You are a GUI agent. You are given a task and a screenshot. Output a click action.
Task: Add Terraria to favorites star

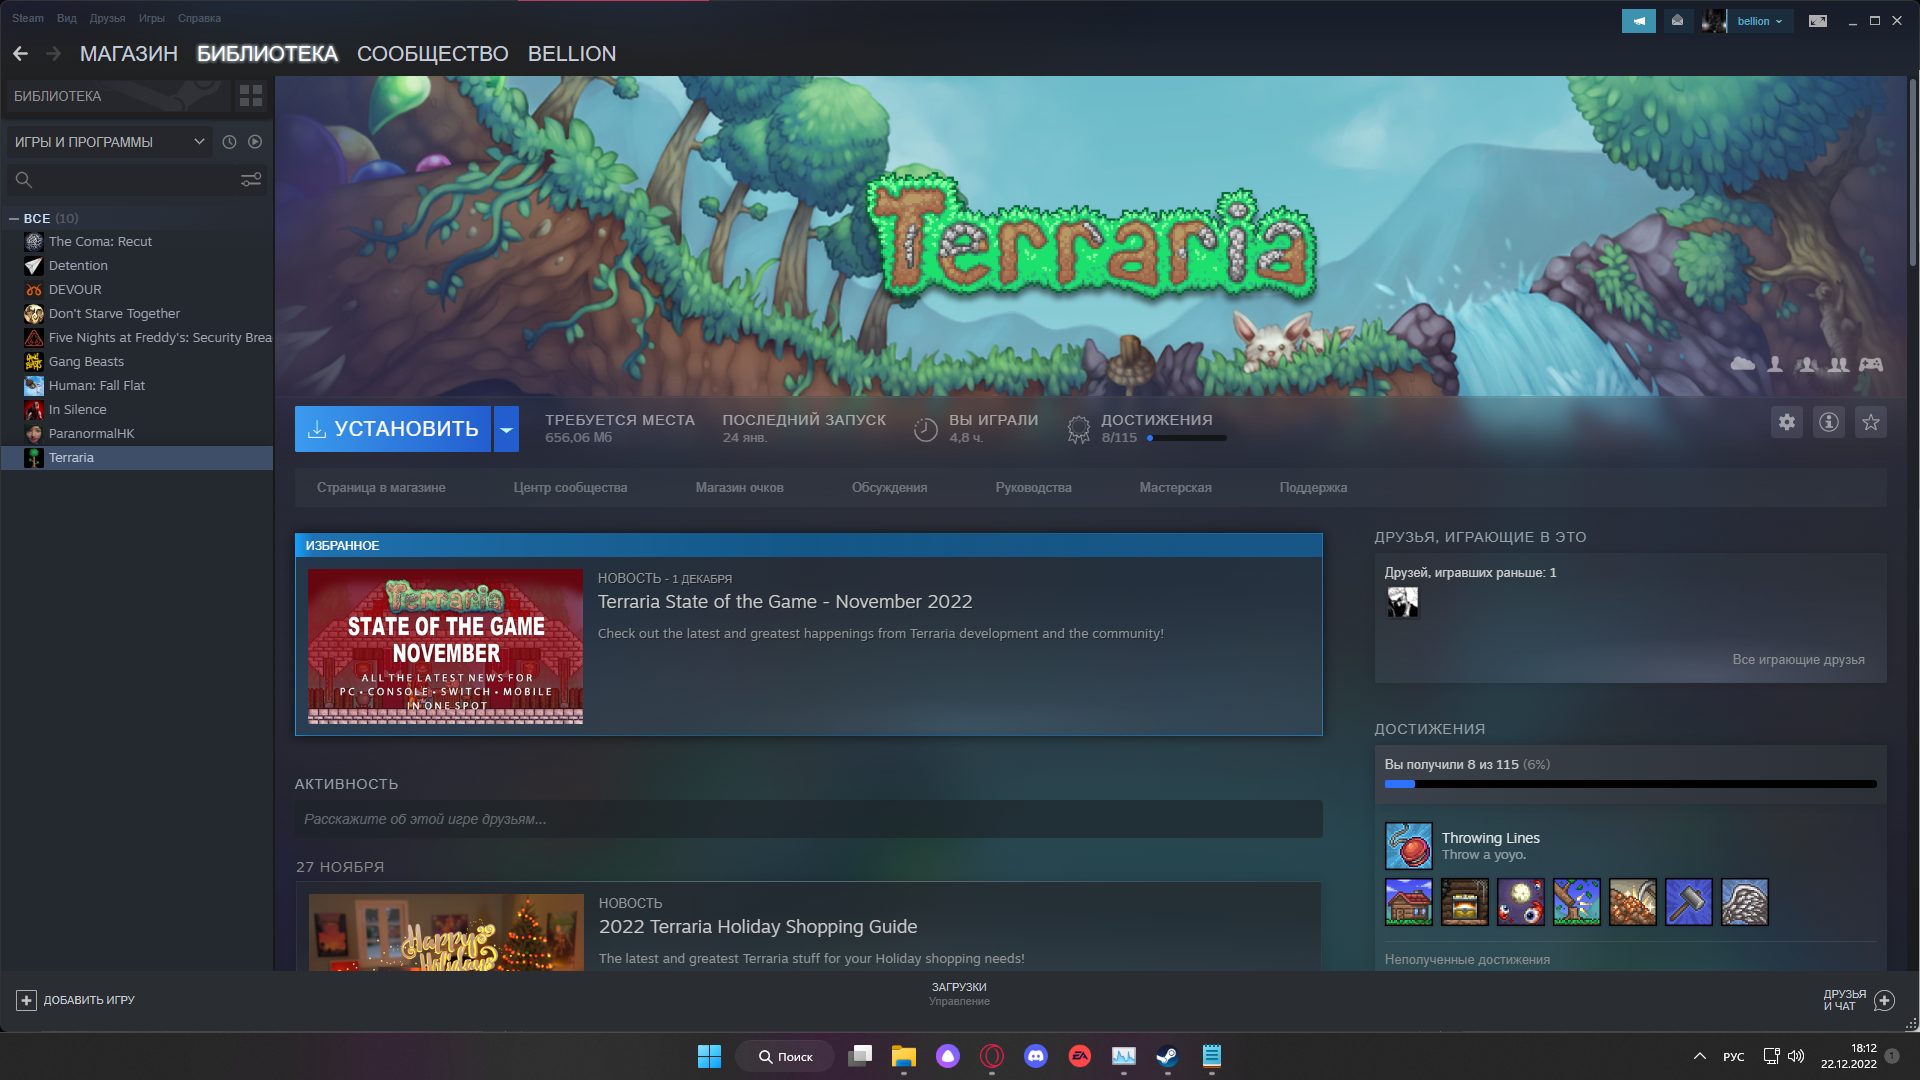(x=1871, y=422)
